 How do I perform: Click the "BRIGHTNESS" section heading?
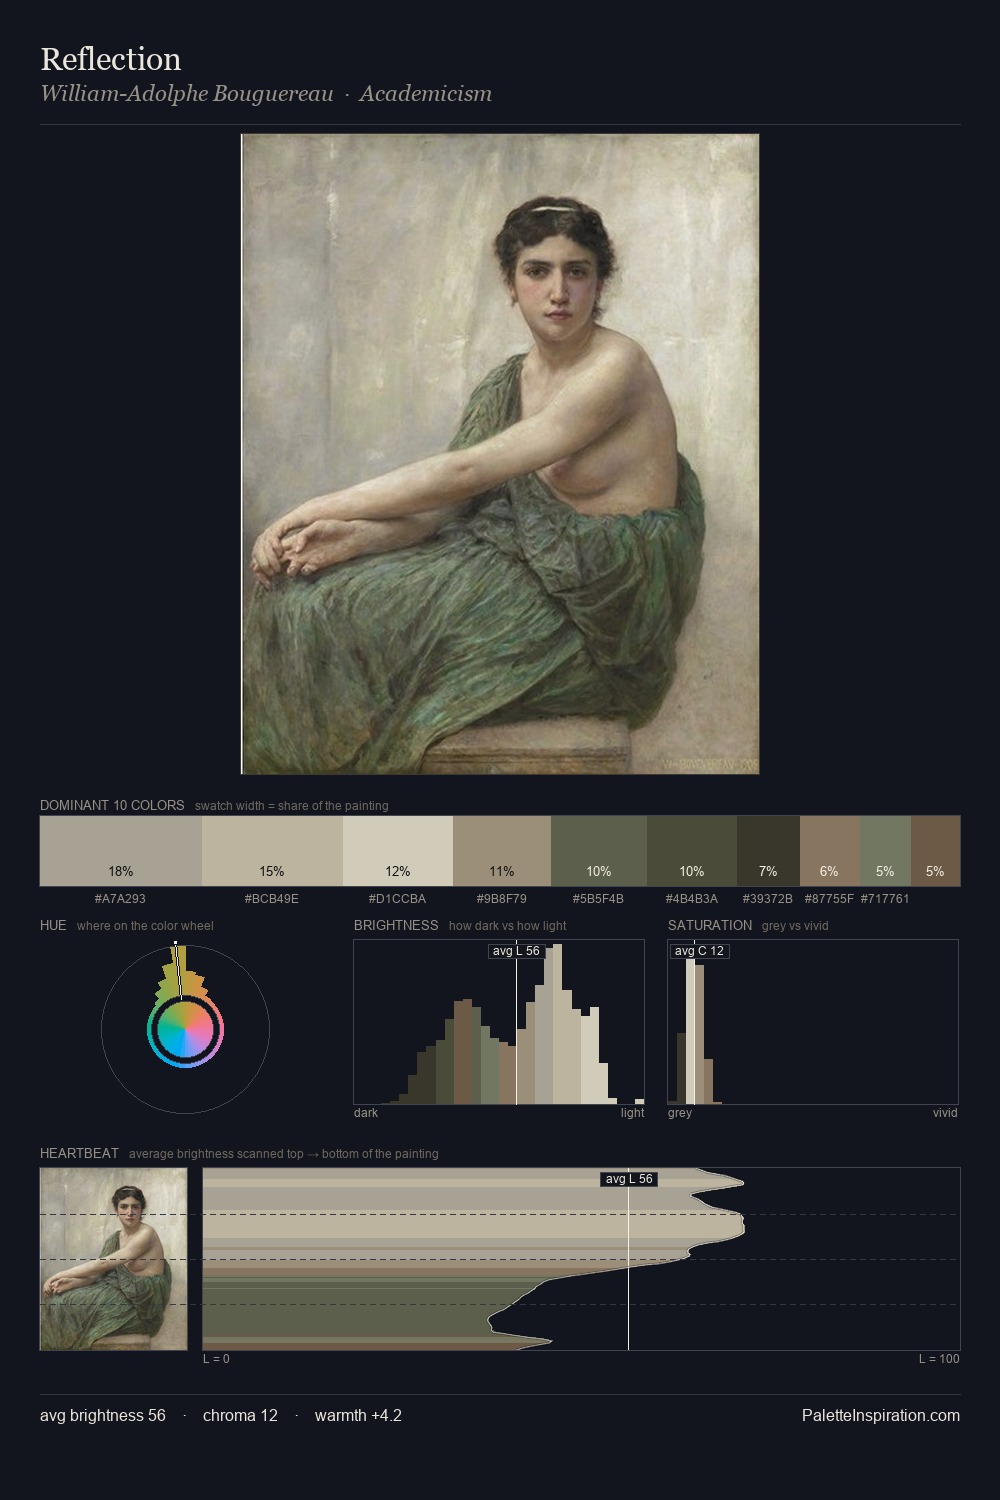(396, 925)
